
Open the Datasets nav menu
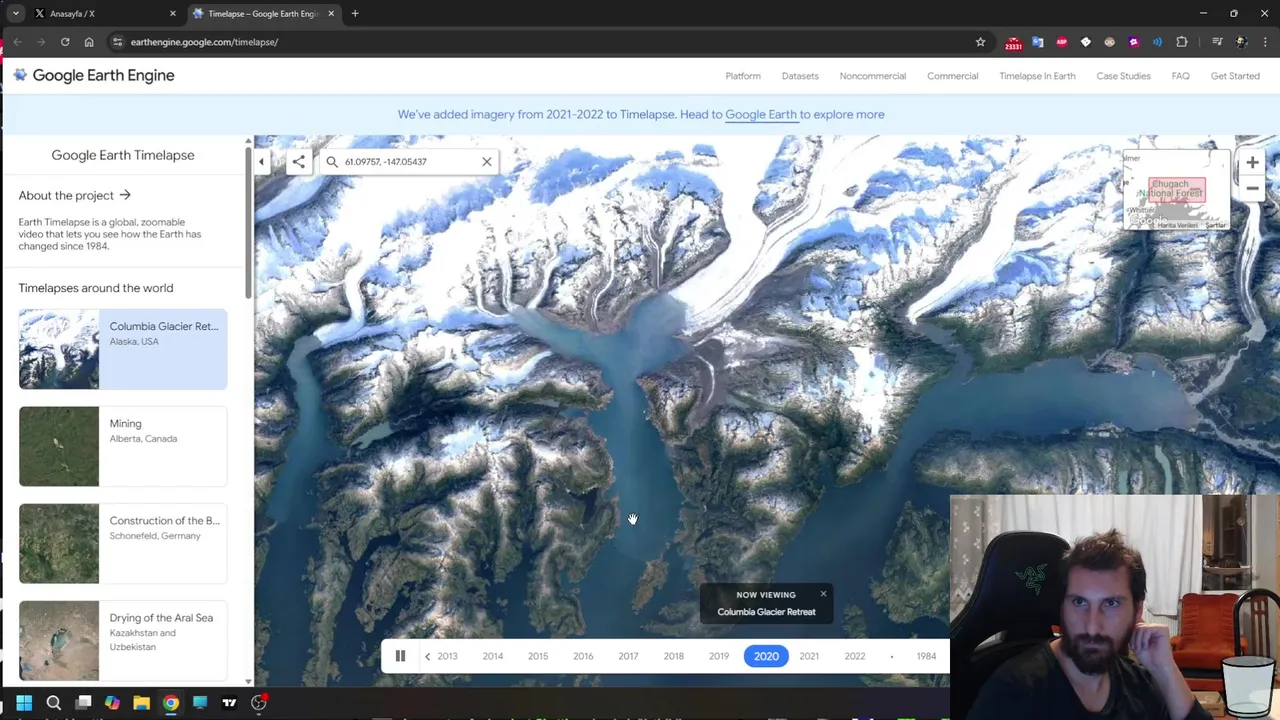(800, 76)
